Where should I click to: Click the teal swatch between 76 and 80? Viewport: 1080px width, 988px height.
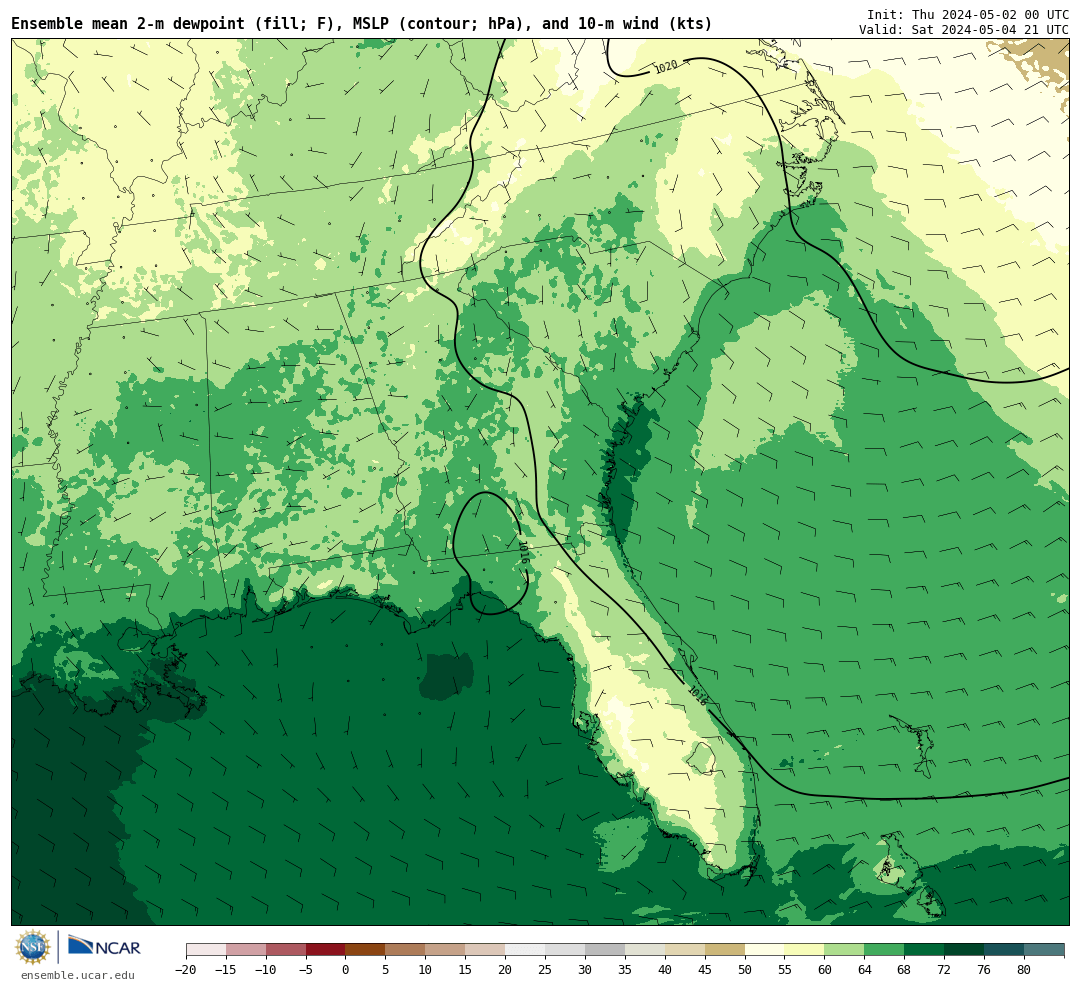tap(1005, 949)
